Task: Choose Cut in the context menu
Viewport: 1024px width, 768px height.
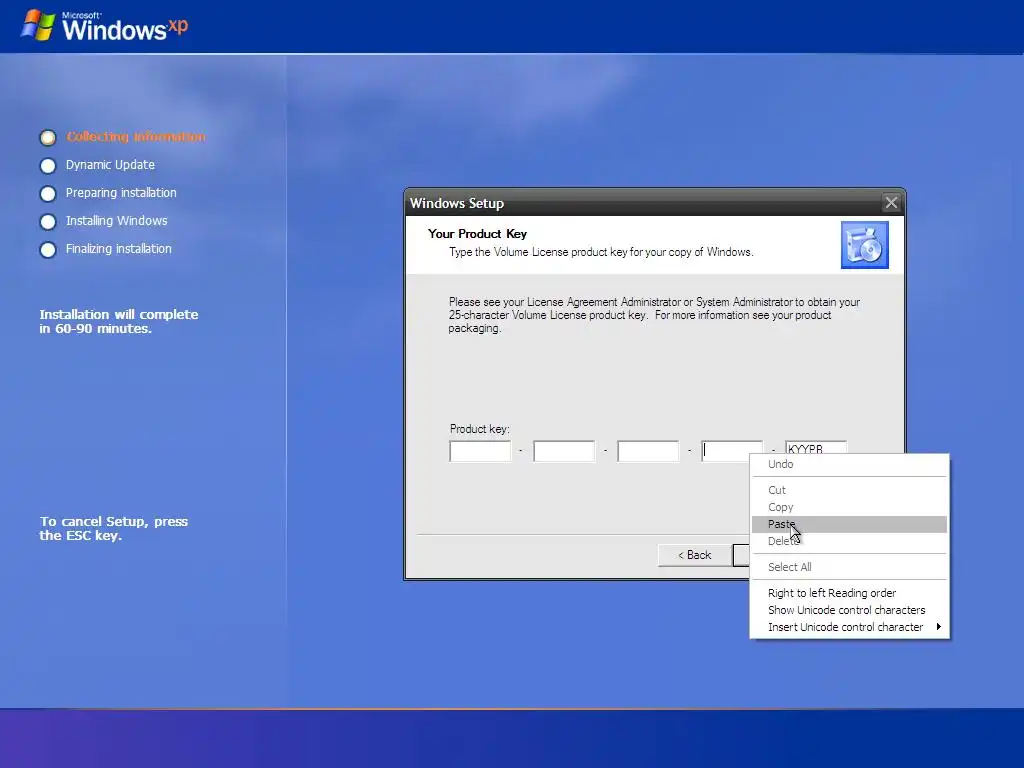Action: (849, 490)
